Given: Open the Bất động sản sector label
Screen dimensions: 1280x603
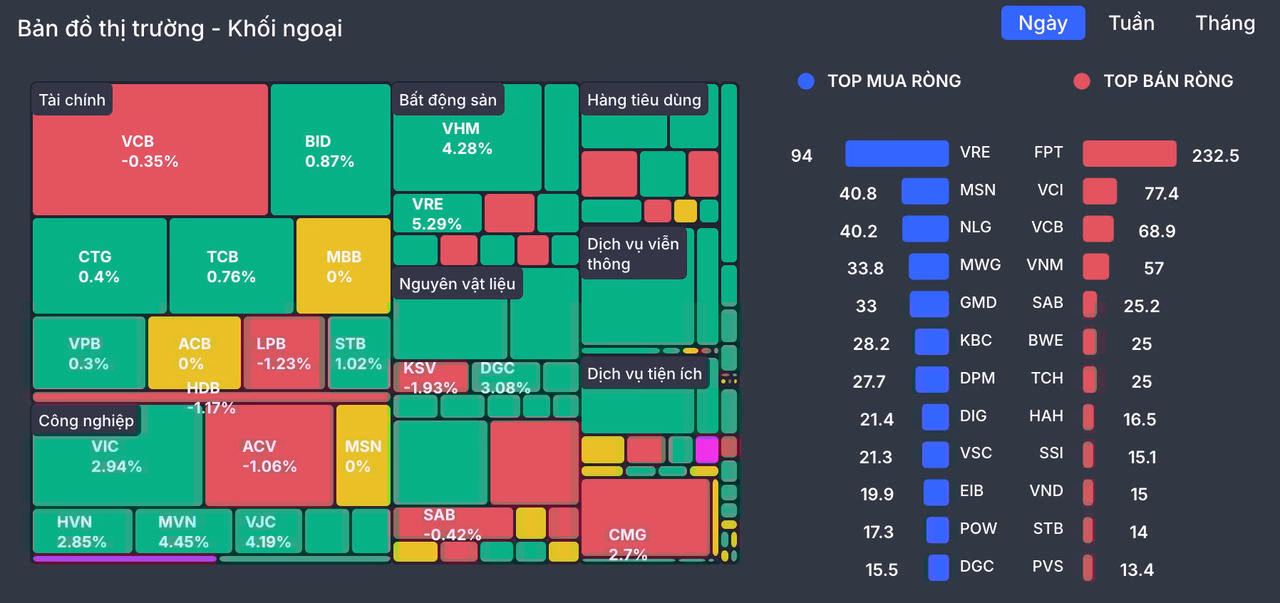Looking at the screenshot, I should click(448, 100).
